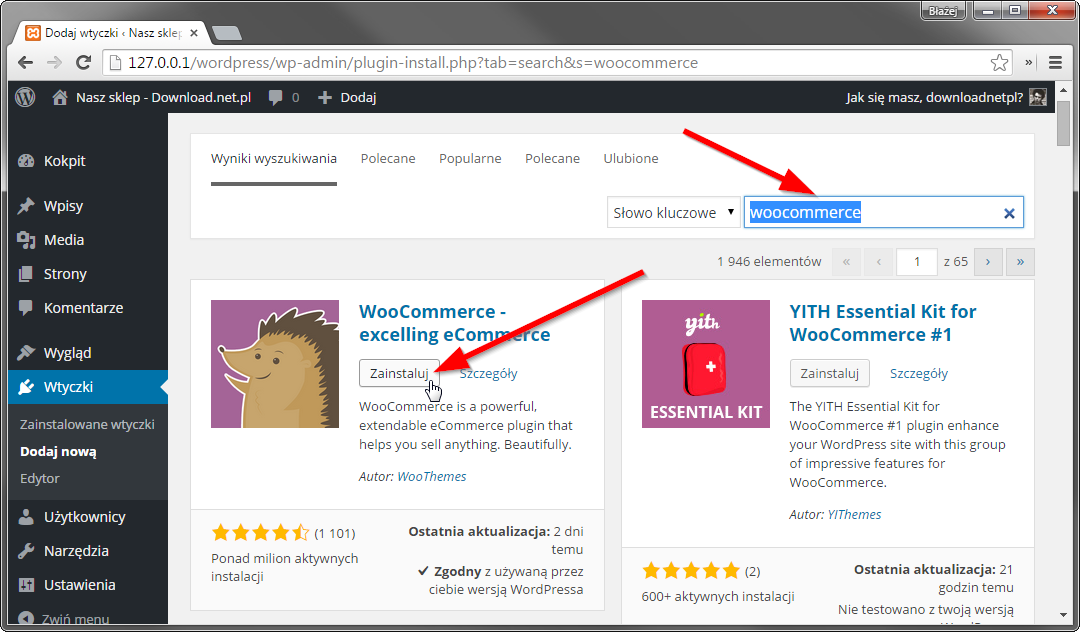Click the Użytkownicy person icon
The width and height of the screenshot is (1080, 632).
[x=26, y=517]
